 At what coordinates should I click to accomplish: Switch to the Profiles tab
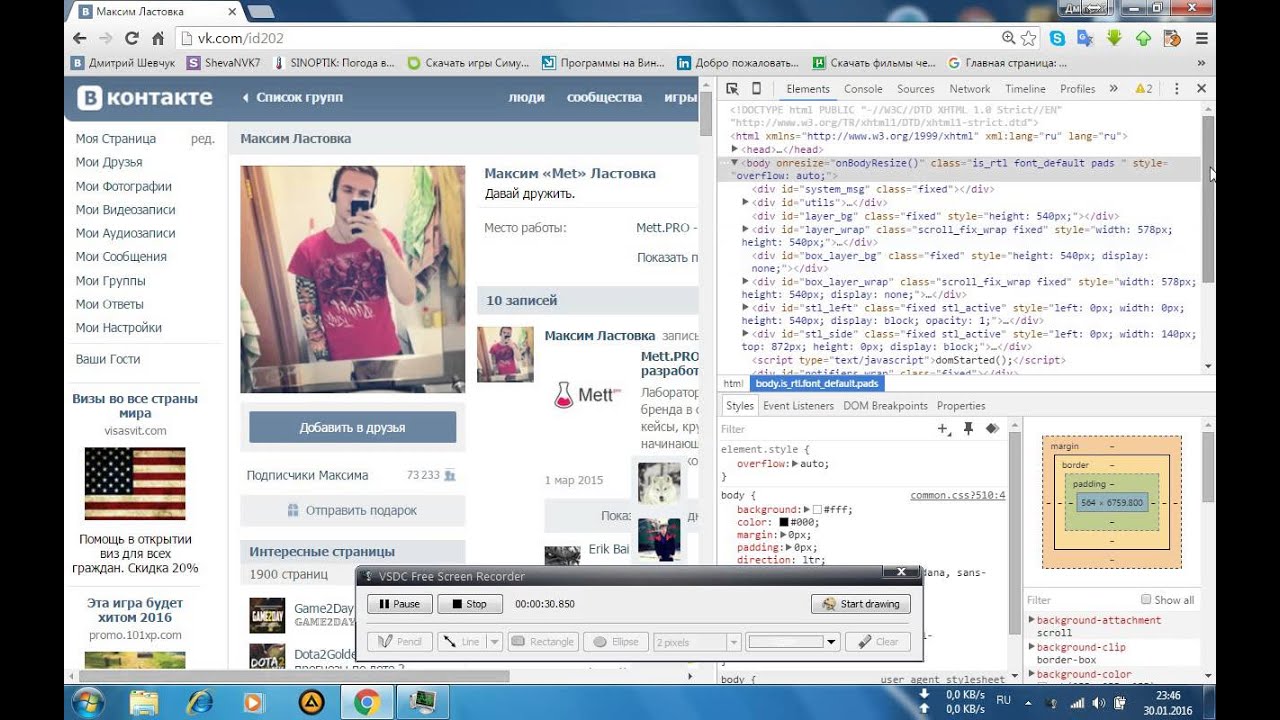click(1078, 89)
